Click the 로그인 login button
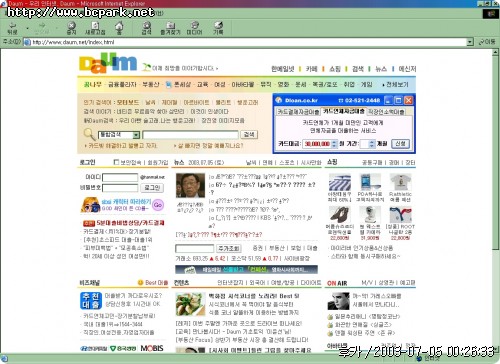The height and width of the screenshot is (364, 500). pyautogui.click(x=152, y=188)
